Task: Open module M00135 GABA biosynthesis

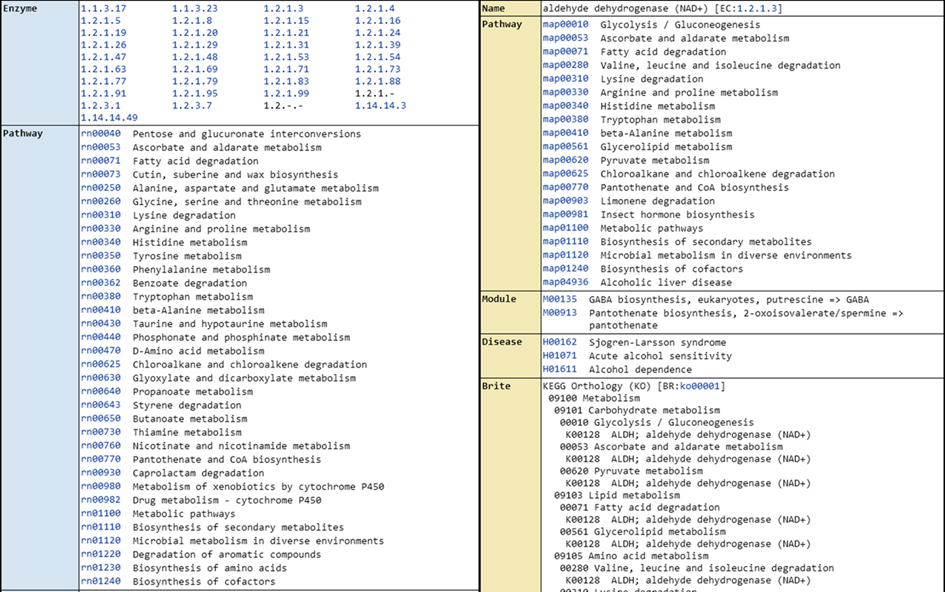Action: click(559, 299)
